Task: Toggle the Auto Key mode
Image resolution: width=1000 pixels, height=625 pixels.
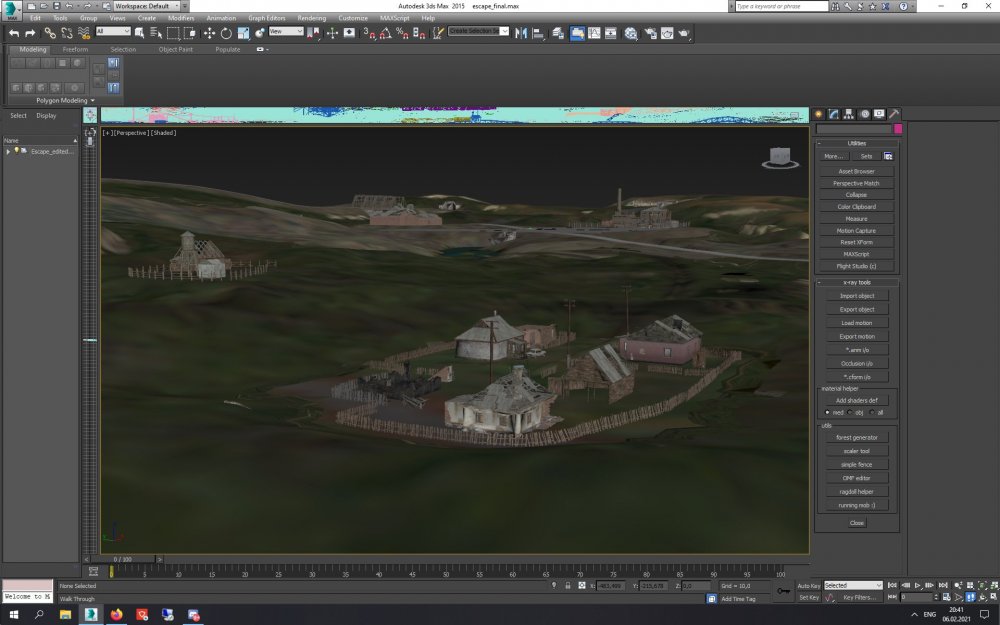Action: click(x=809, y=585)
